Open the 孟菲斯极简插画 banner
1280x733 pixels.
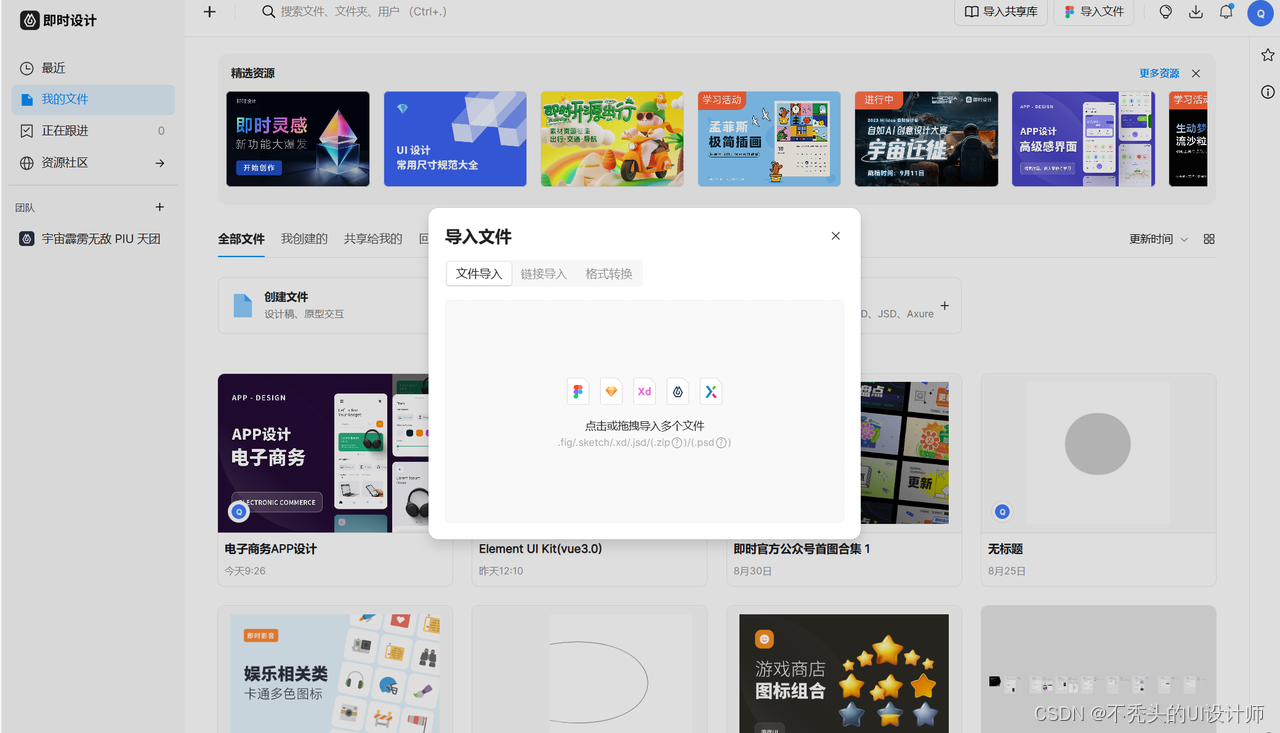coord(769,139)
